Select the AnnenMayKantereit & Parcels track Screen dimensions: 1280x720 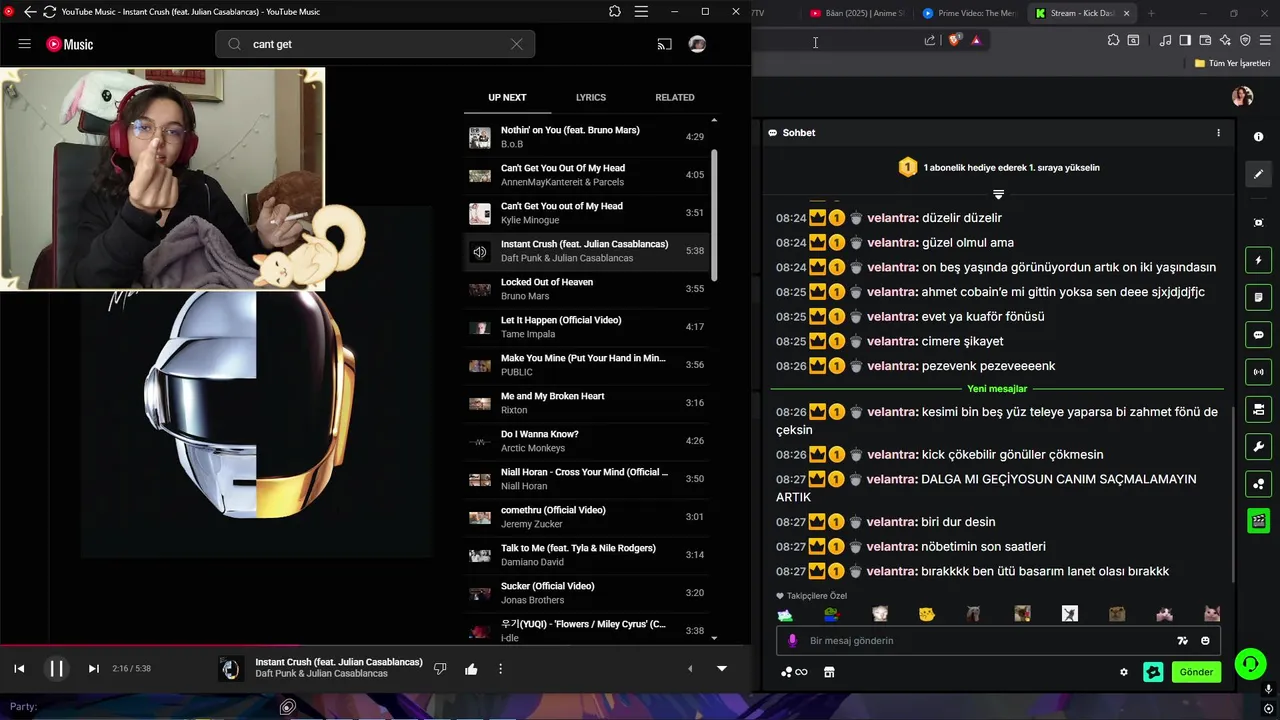(x=587, y=175)
